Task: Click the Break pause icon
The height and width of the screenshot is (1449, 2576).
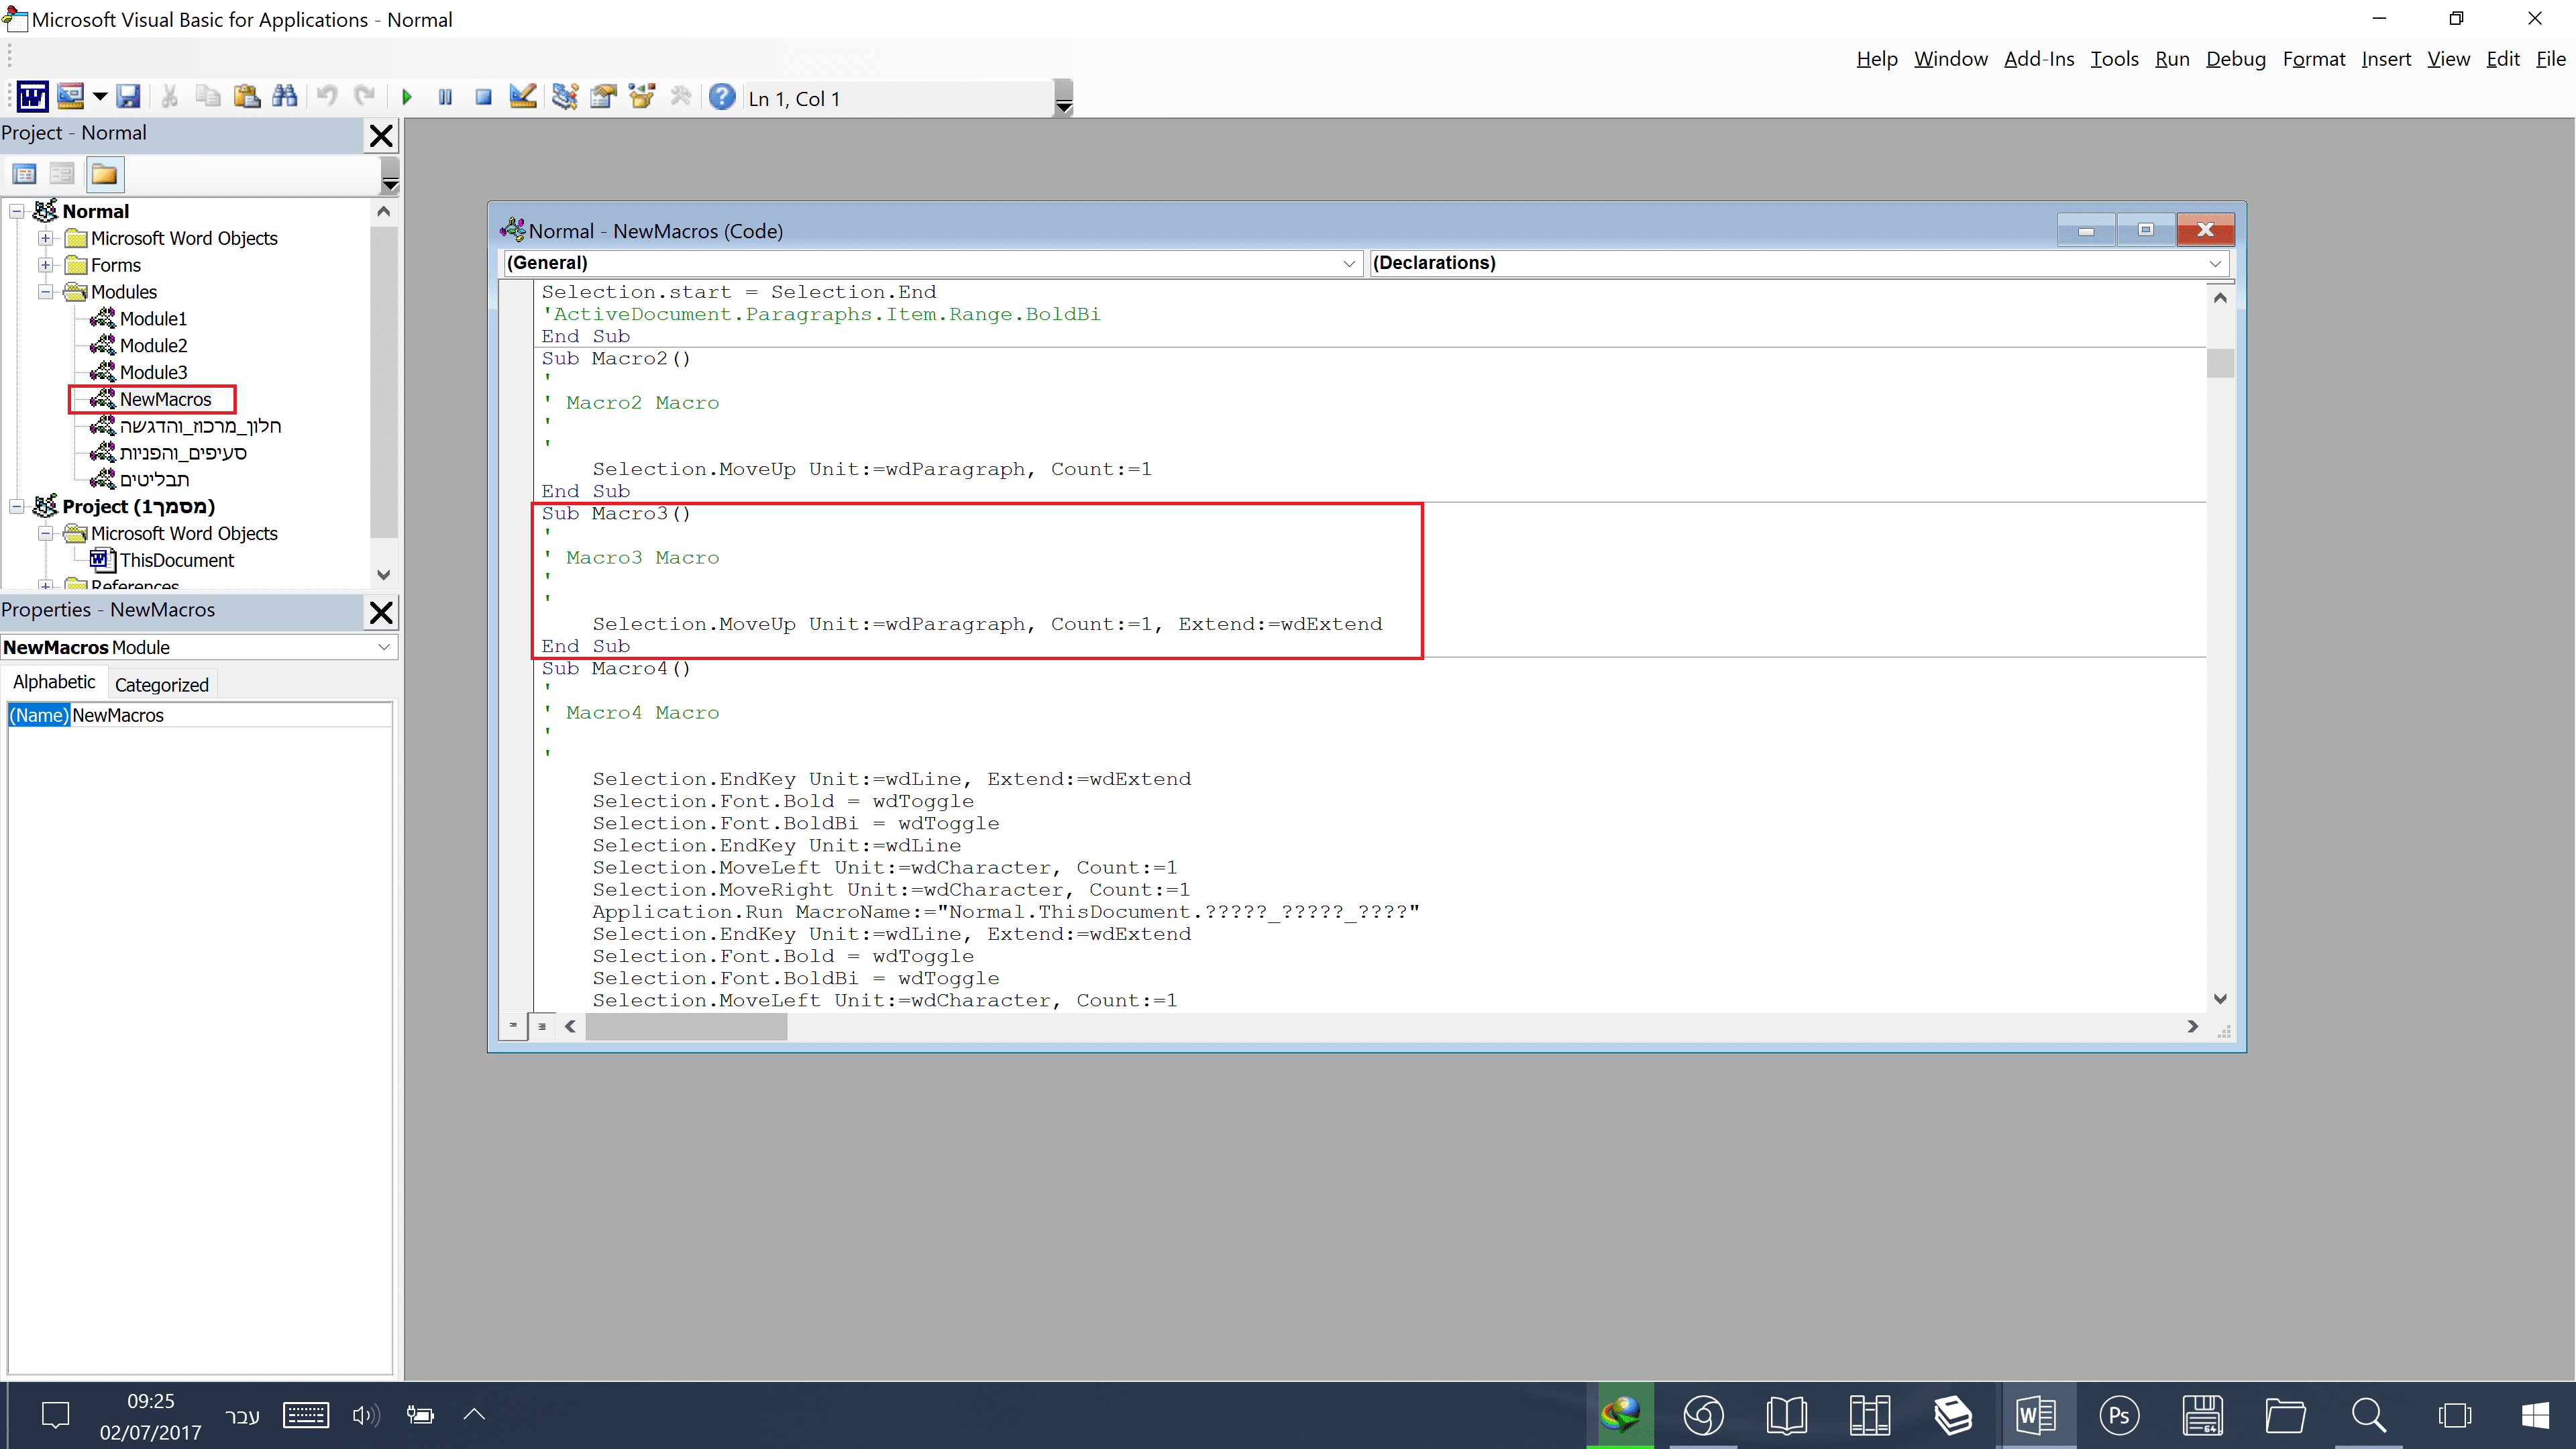Action: [445, 97]
